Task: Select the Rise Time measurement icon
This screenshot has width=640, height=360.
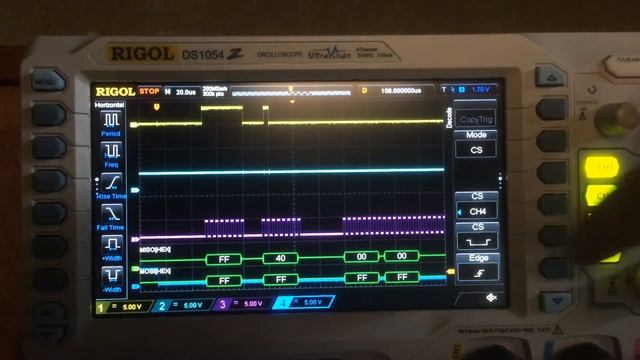Action: (x=111, y=182)
